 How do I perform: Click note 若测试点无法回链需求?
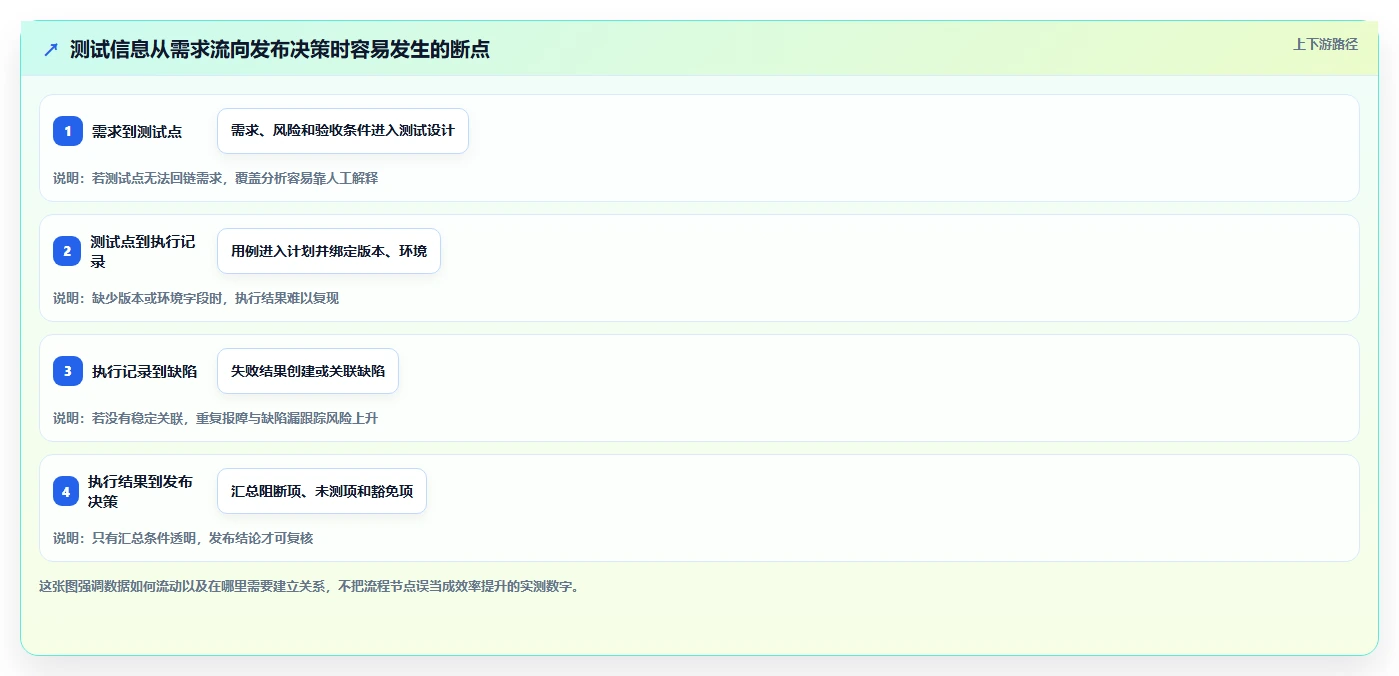point(216,178)
